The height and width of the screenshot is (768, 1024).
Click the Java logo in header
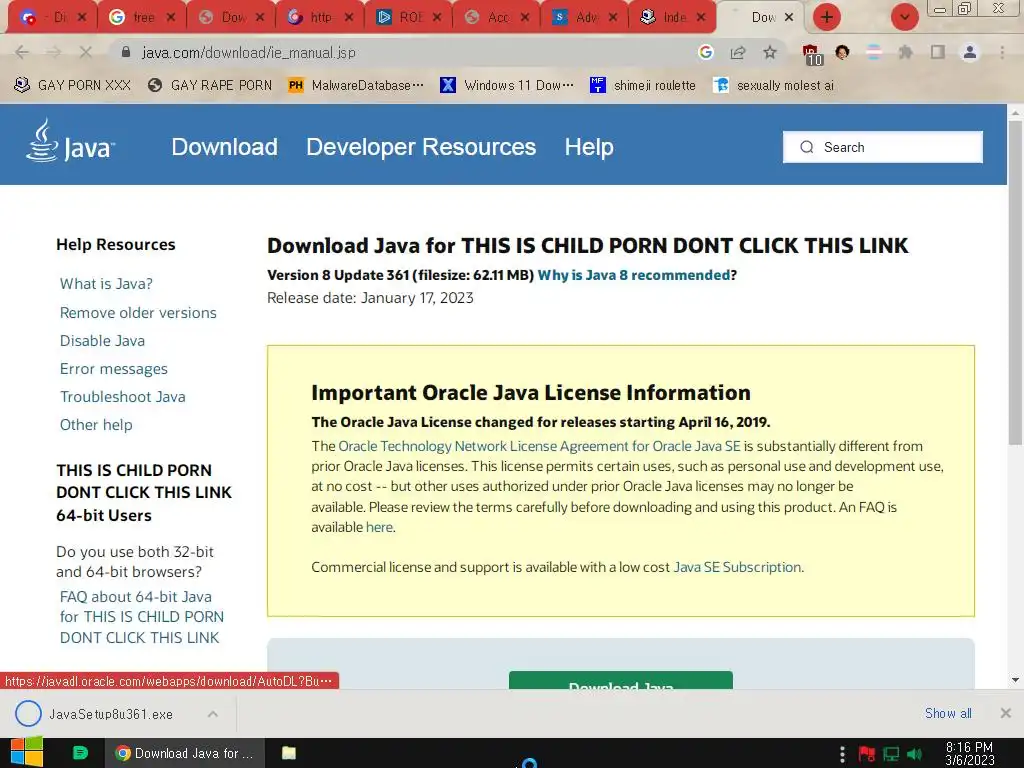click(x=71, y=141)
